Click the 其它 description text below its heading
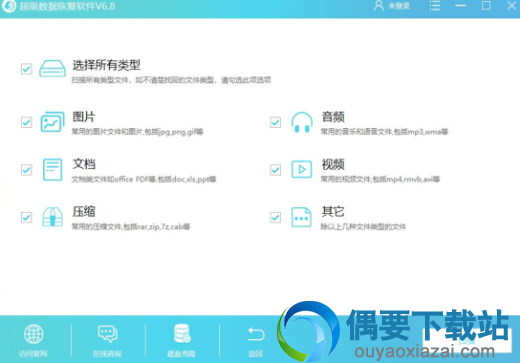This screenshot has height=363, width=520. (x=363, y=227)
